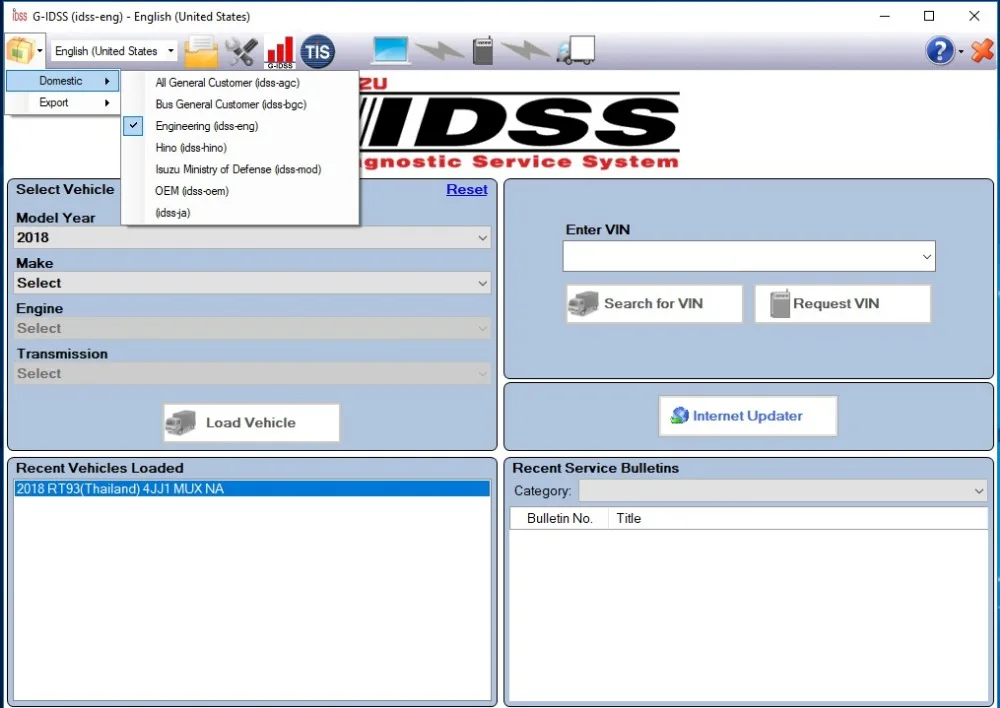Open the blue TIS icon
Image resolution: width=1000 pixels, height=708 pixels.
[317, 51]
